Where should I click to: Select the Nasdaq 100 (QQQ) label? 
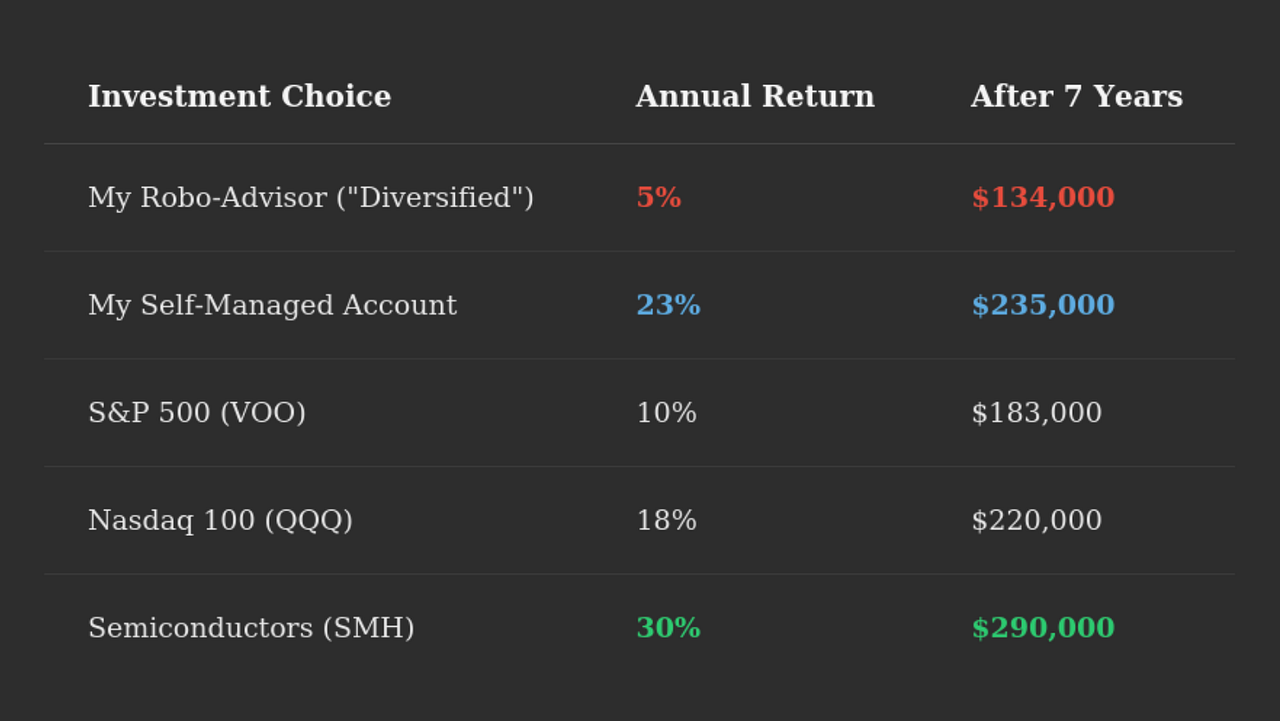pos(220,521)
